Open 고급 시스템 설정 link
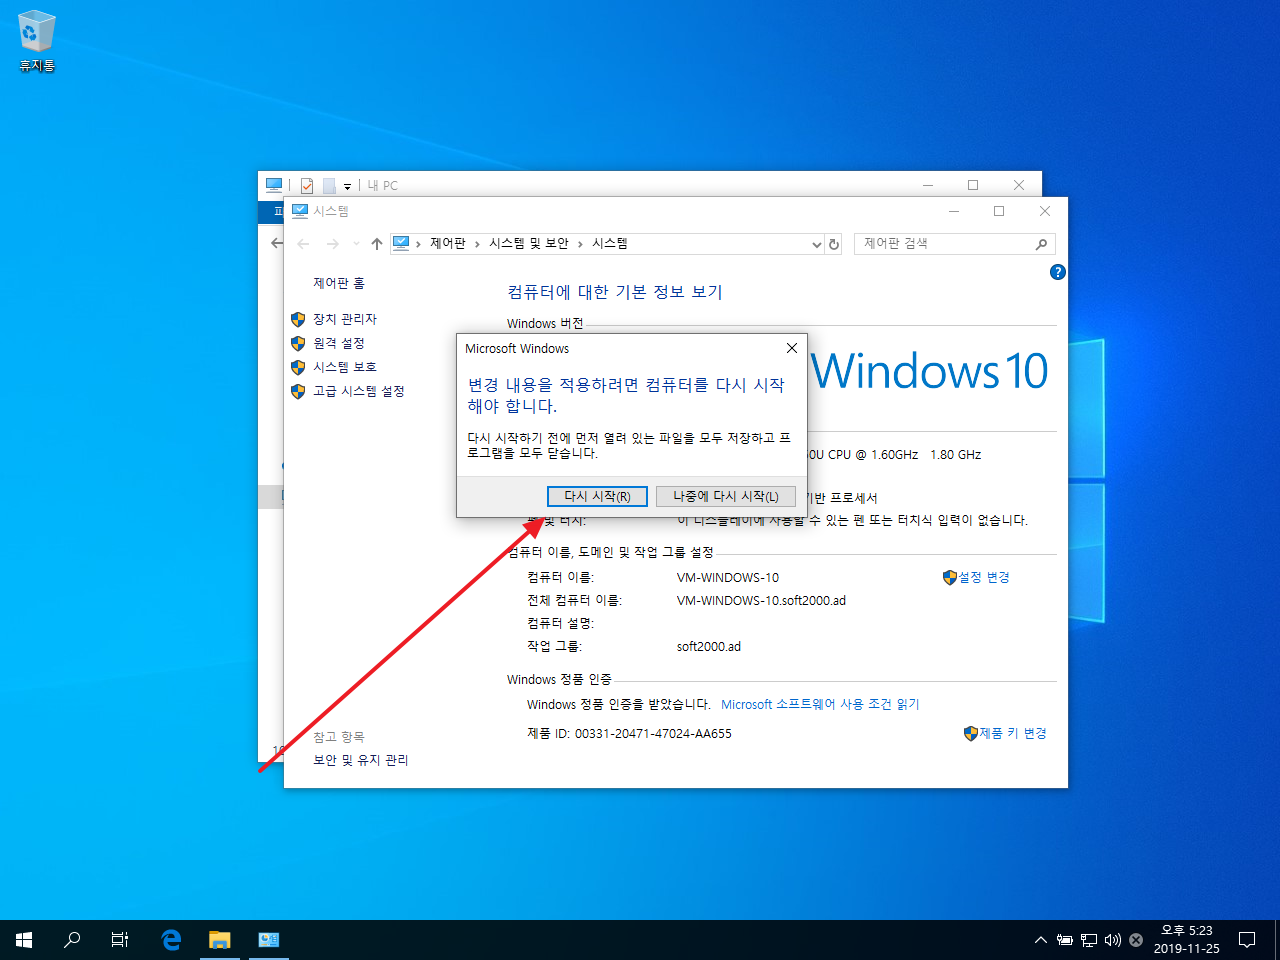 coord(359,391)
